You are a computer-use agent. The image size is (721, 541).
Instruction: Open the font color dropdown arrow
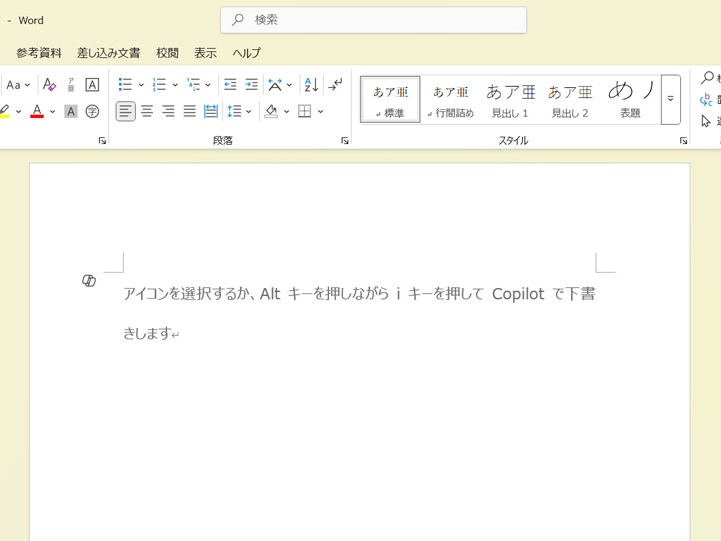[x=52, y=112]
